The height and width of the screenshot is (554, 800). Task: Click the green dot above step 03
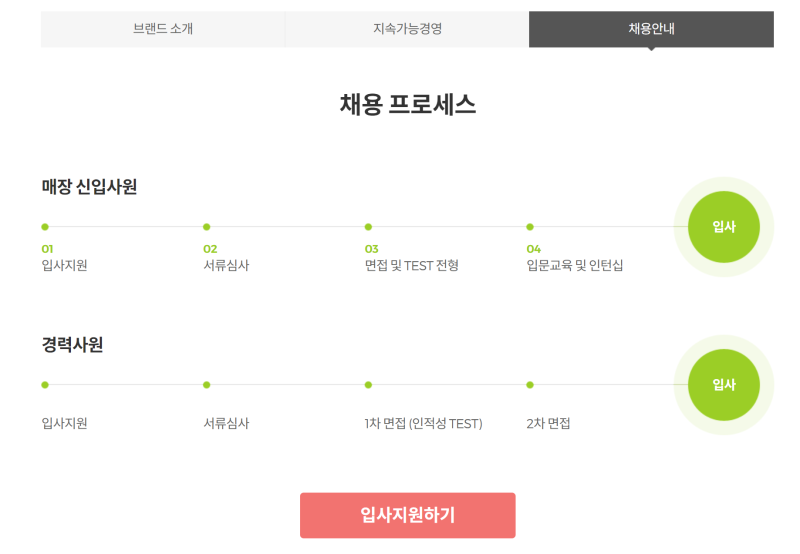(x=368, y=227)
